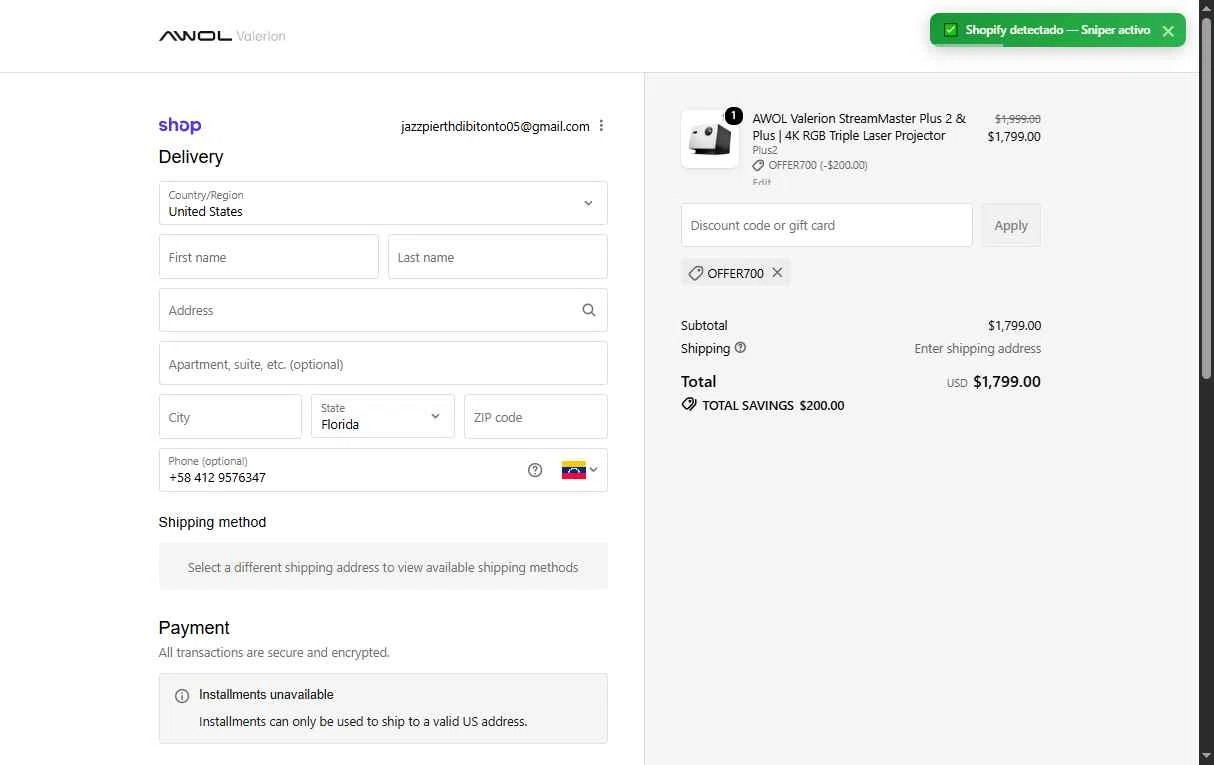This screenshot has height=765, width=1214.
Task: Click the quantity badge on product thumbnail
Action: [733, 116]
